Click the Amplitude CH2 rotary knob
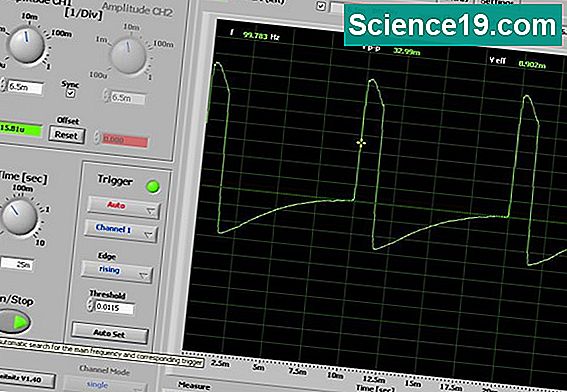 click(x=128, y=56)
